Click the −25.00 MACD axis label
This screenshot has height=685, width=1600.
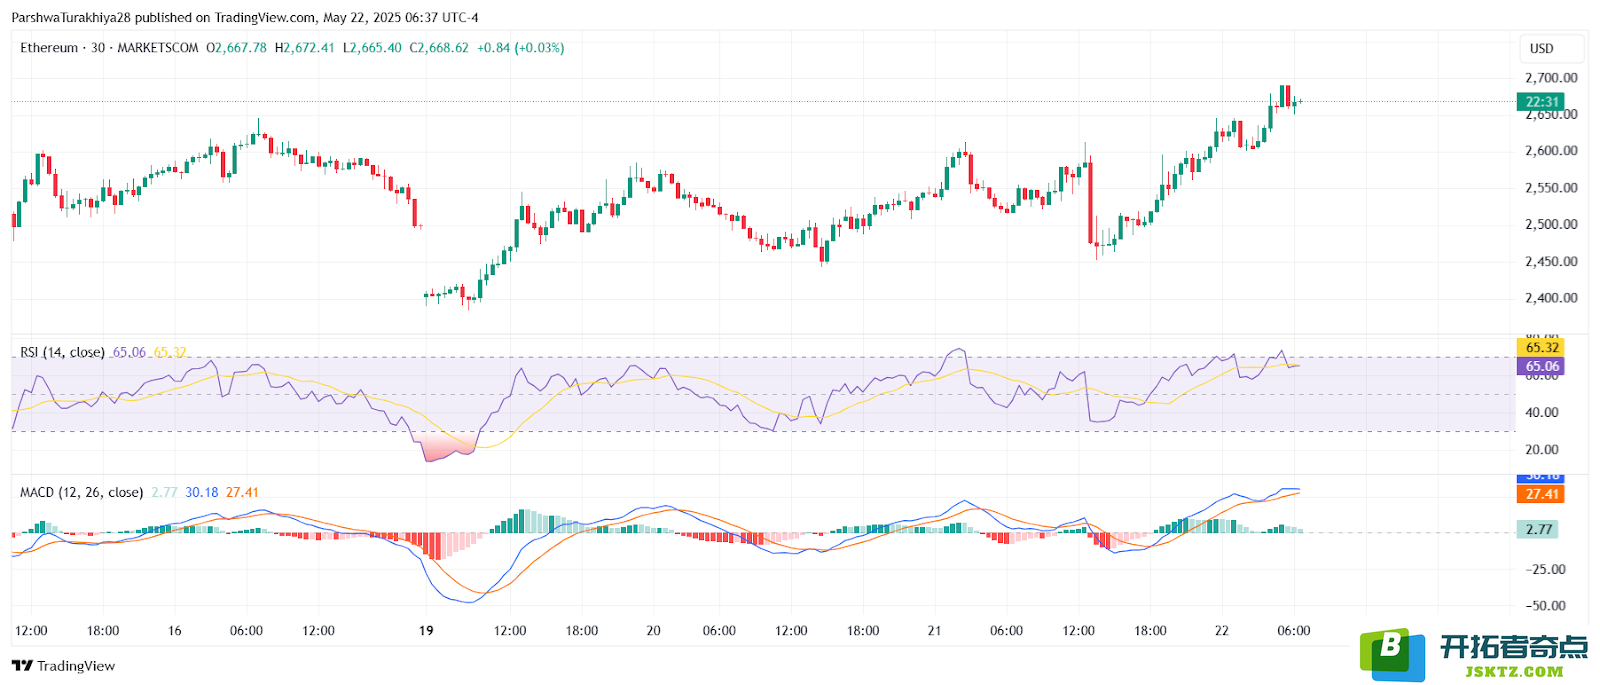tap(1545, 569)
